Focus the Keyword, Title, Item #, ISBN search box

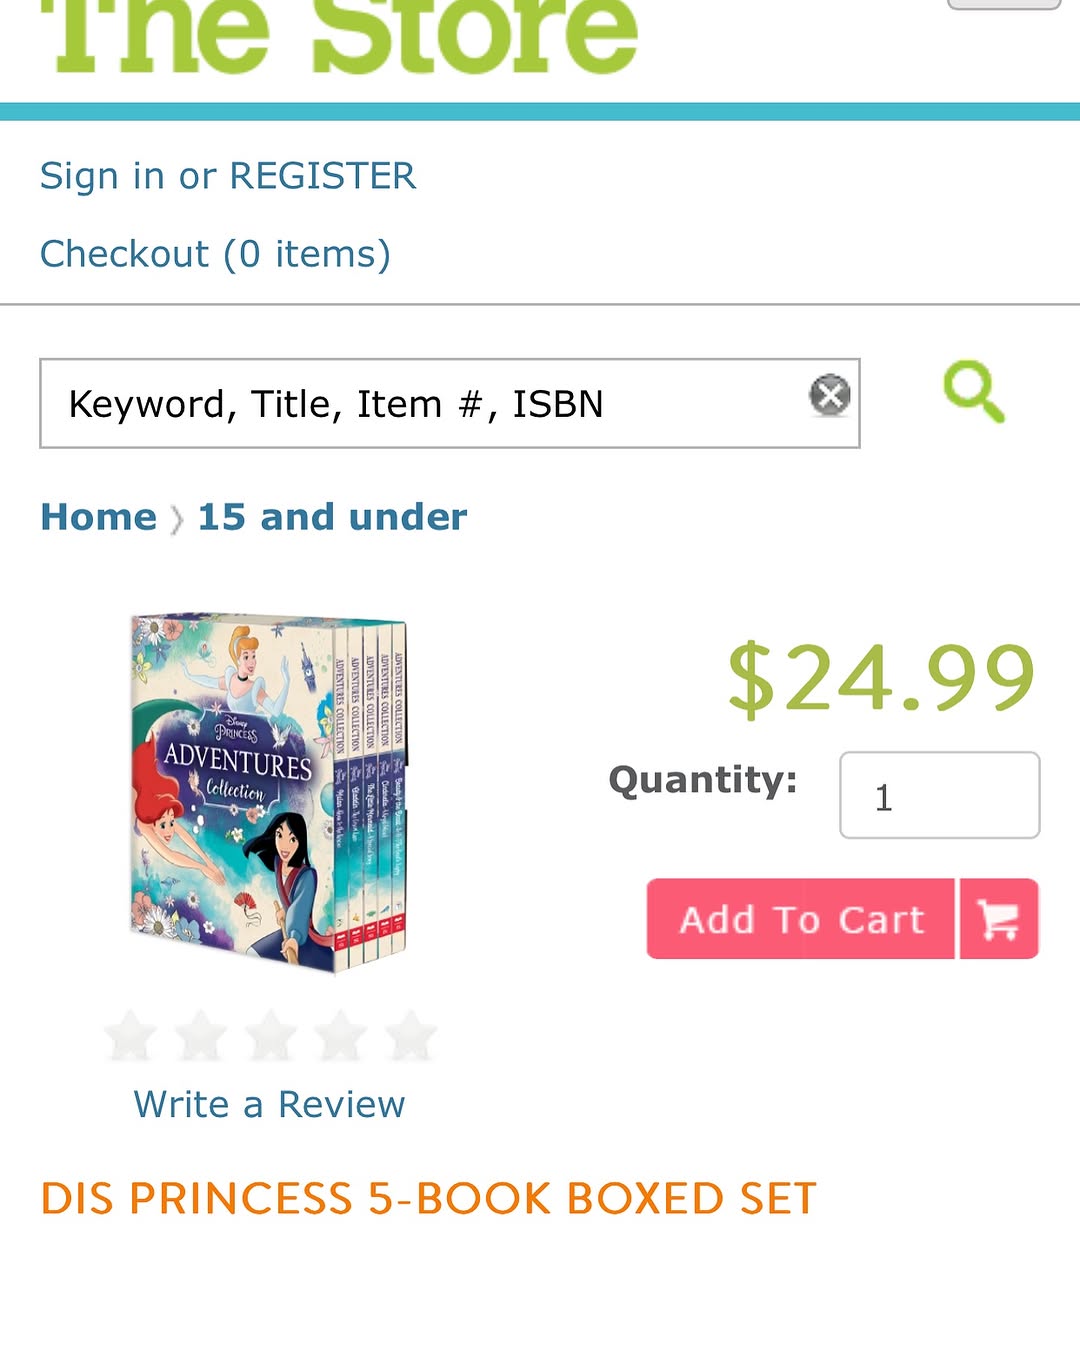(420, 404)
